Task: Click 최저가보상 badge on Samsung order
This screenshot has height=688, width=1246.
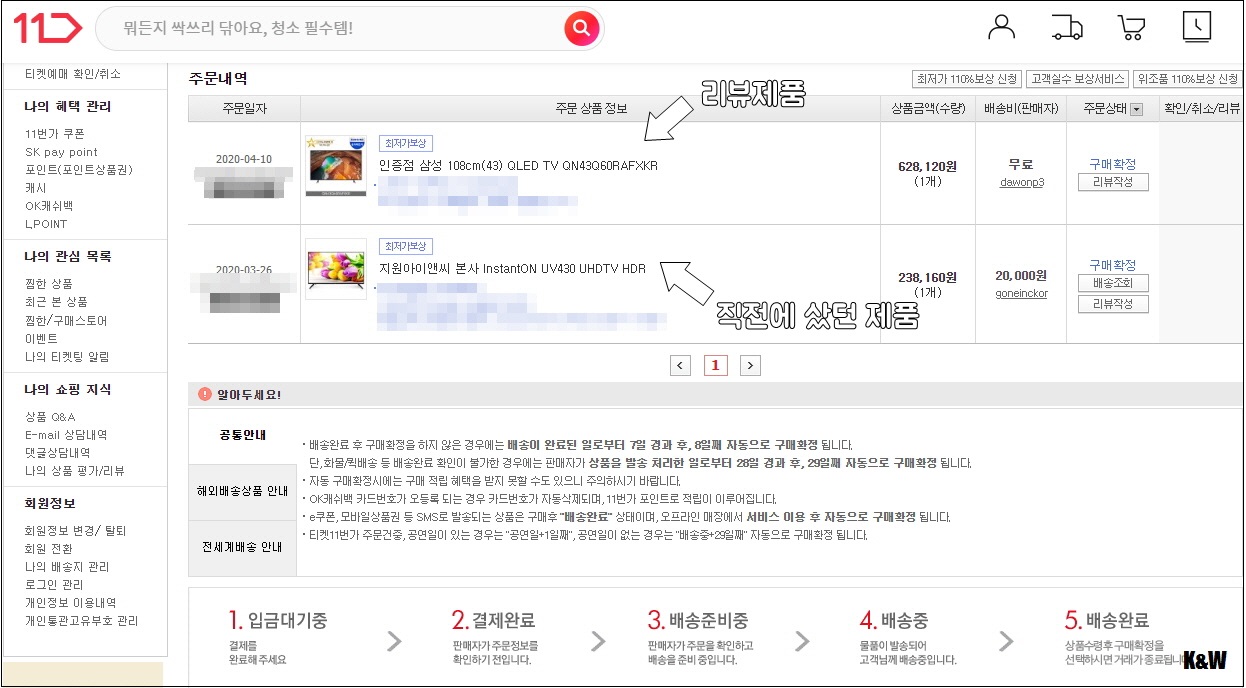Action: pyautogui.click(x=405, y=143)
